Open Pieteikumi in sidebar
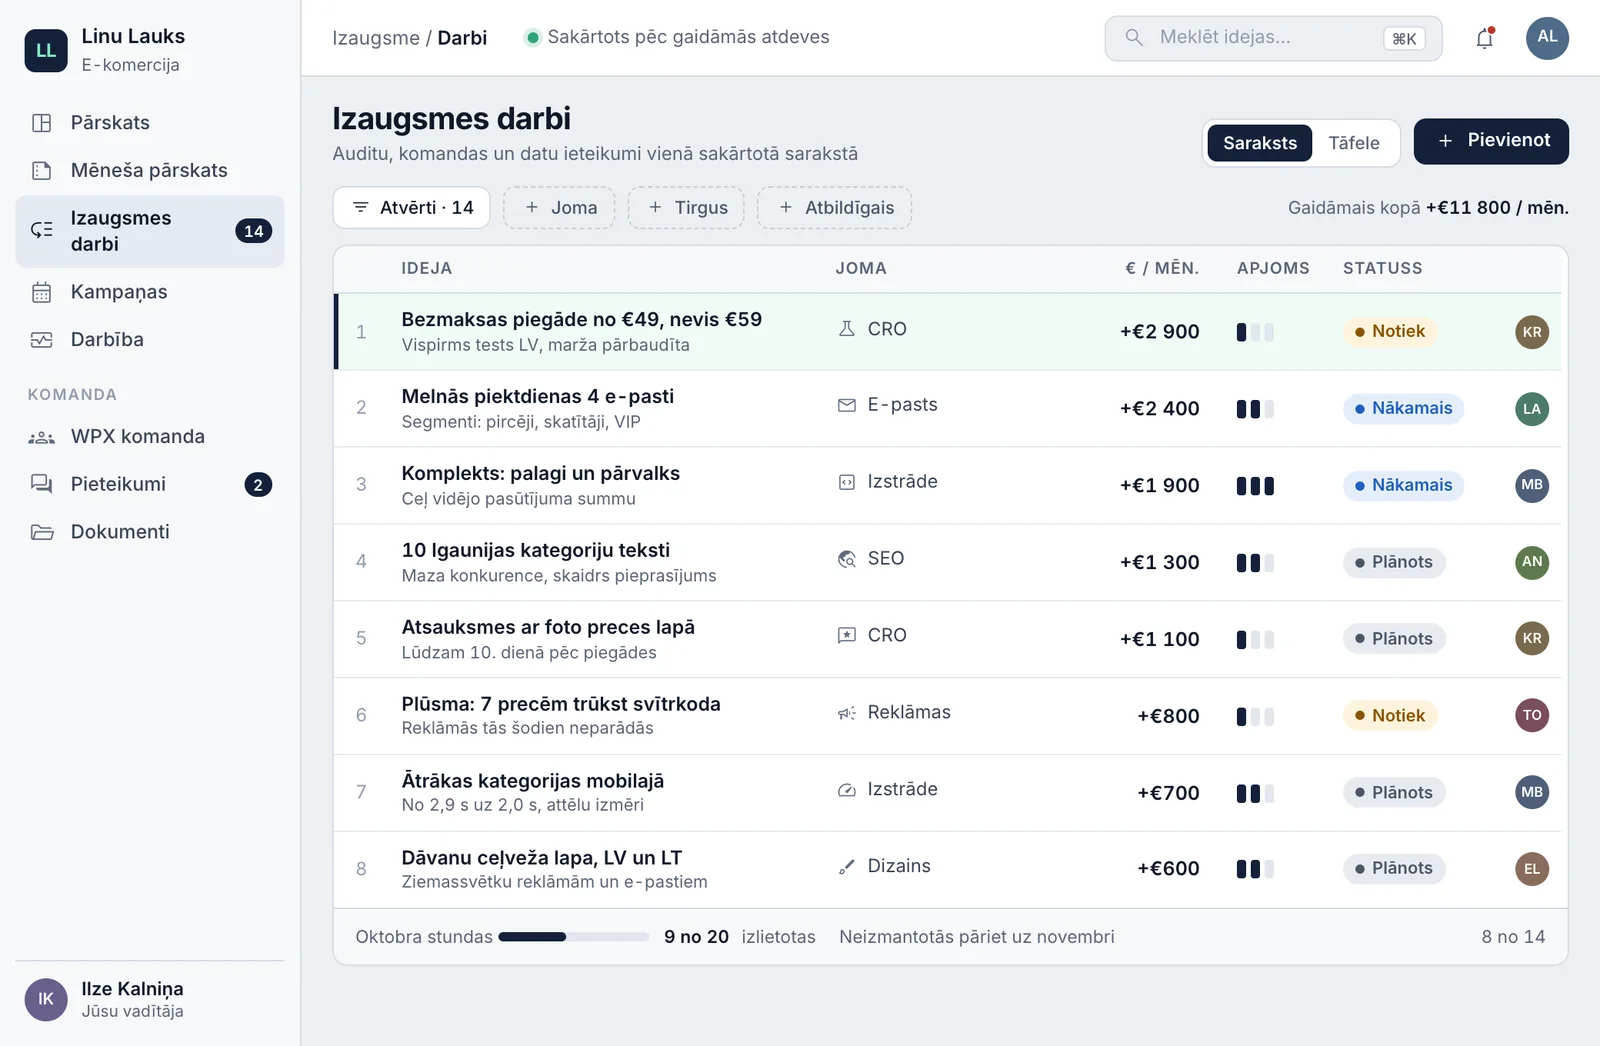Image resolution: width=1600 pixels, height=1046 pixels. 150,484
